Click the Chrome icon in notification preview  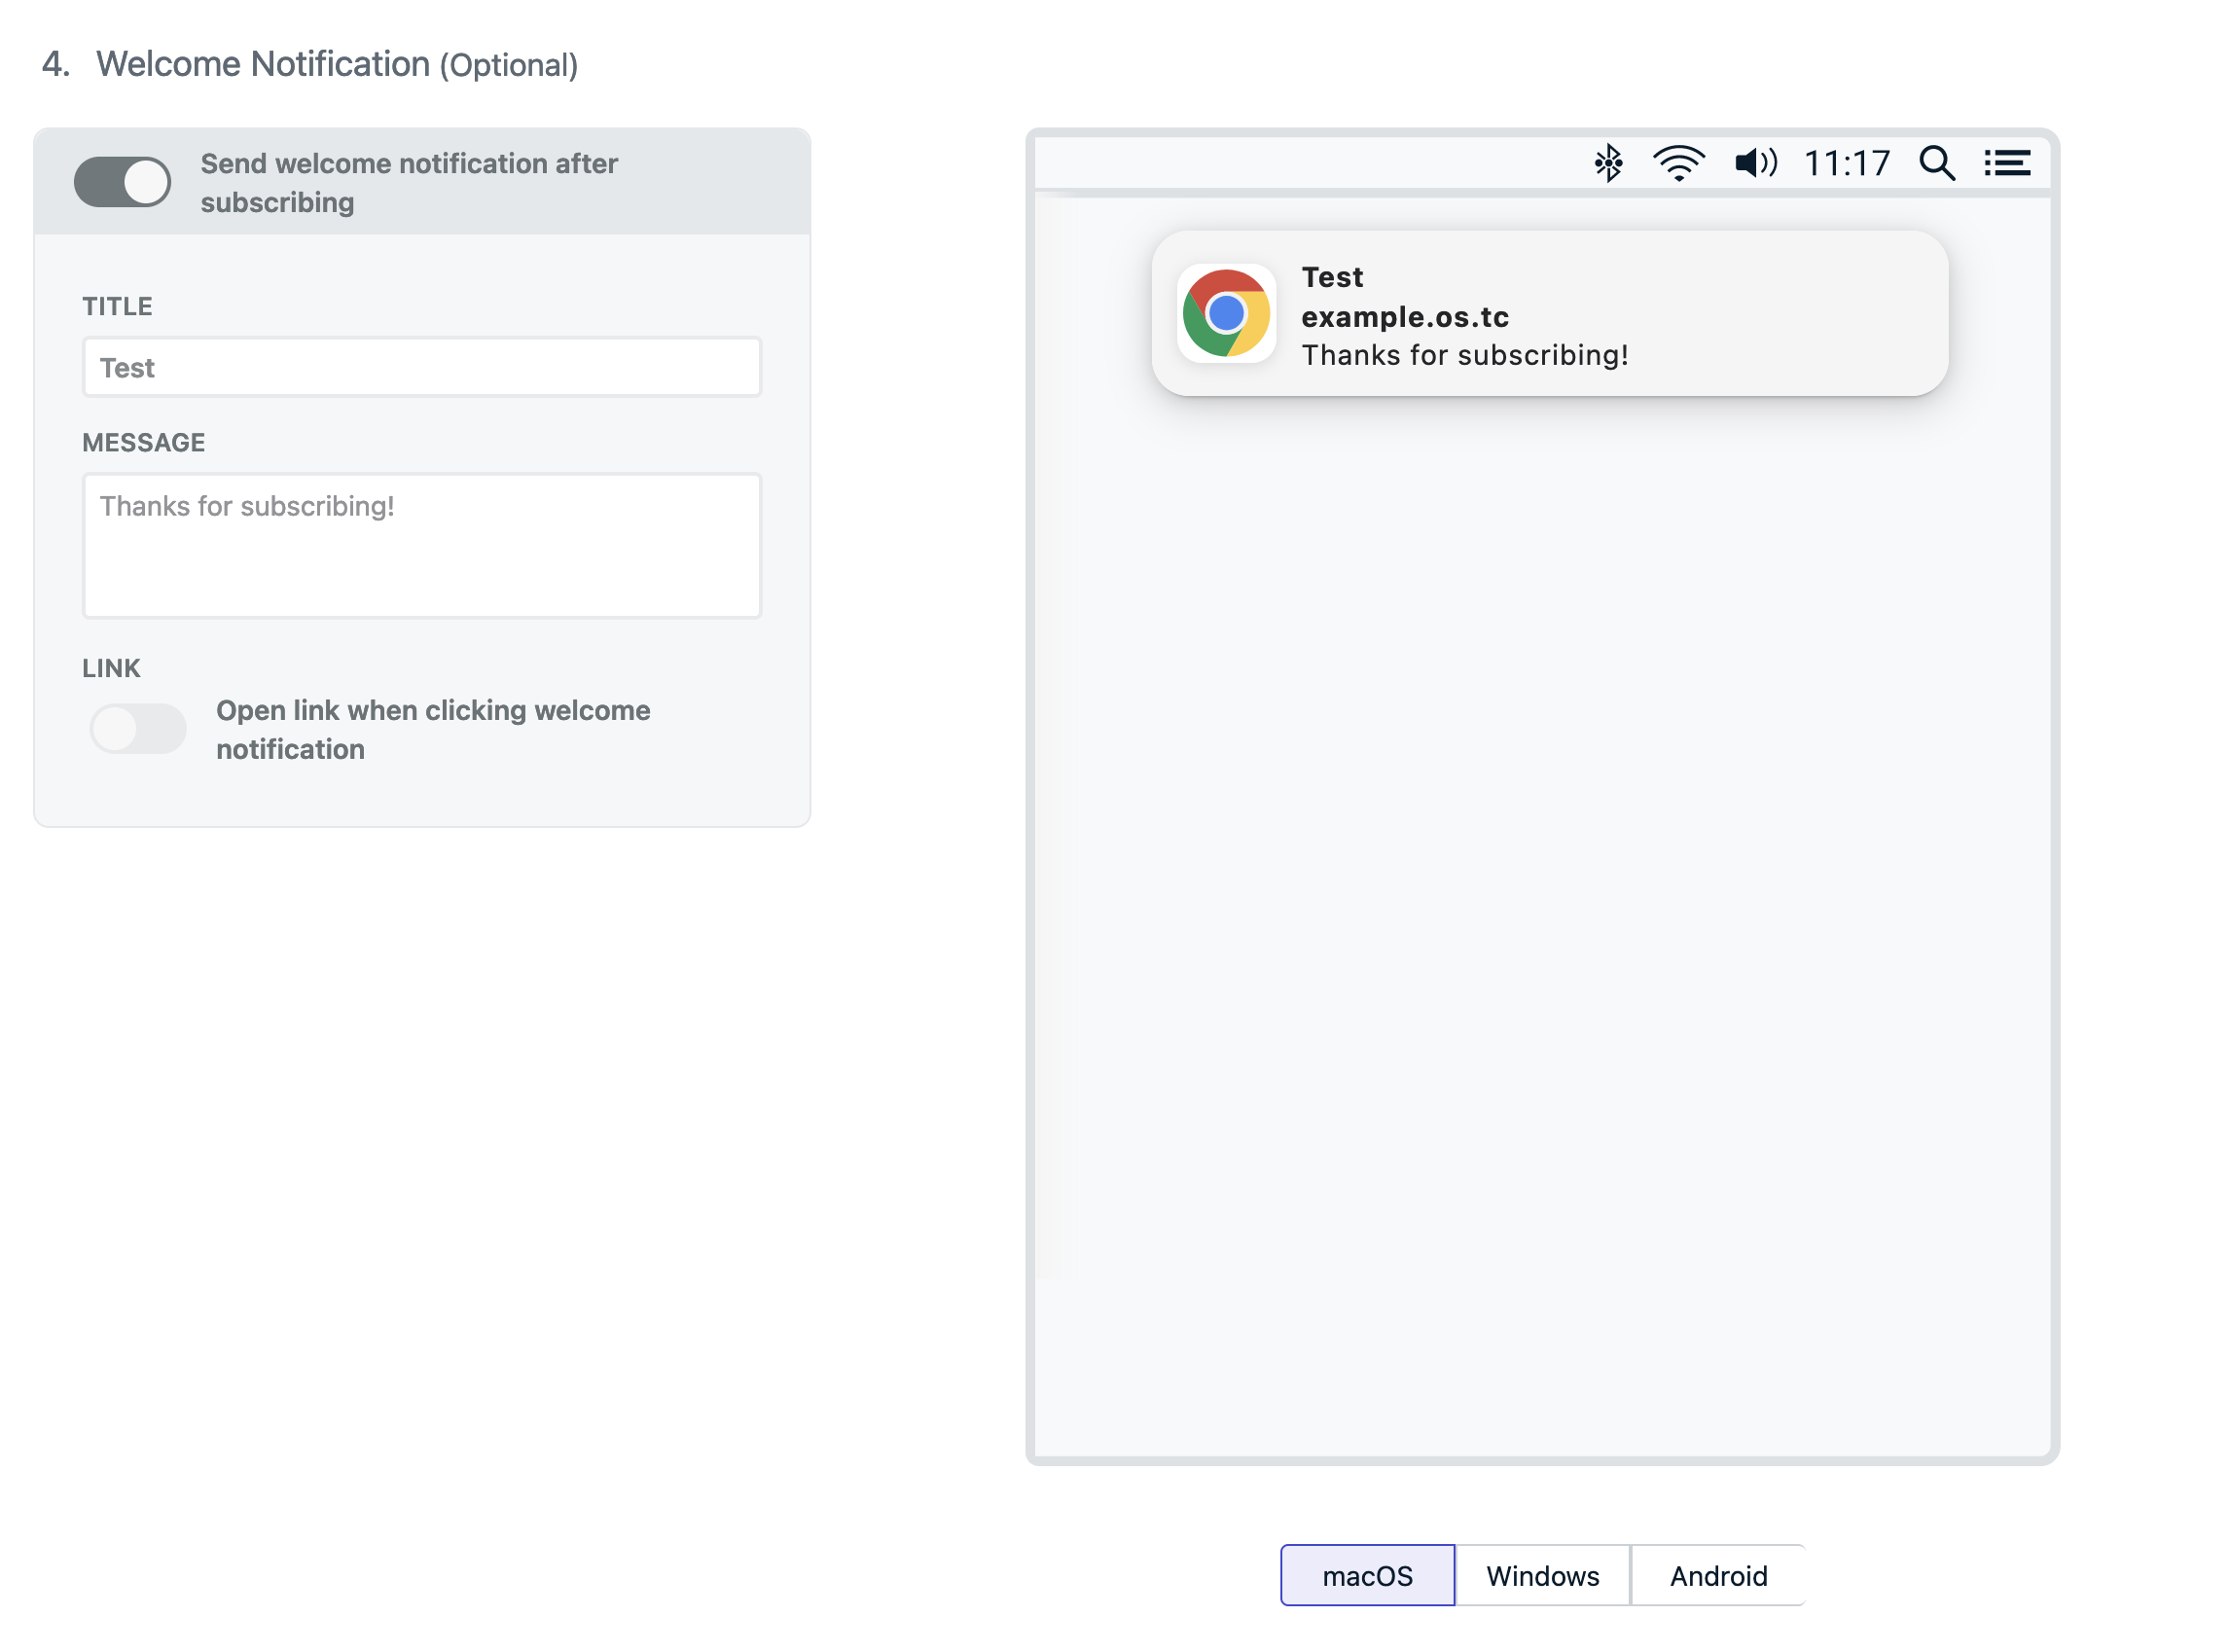pos(1226,314)
